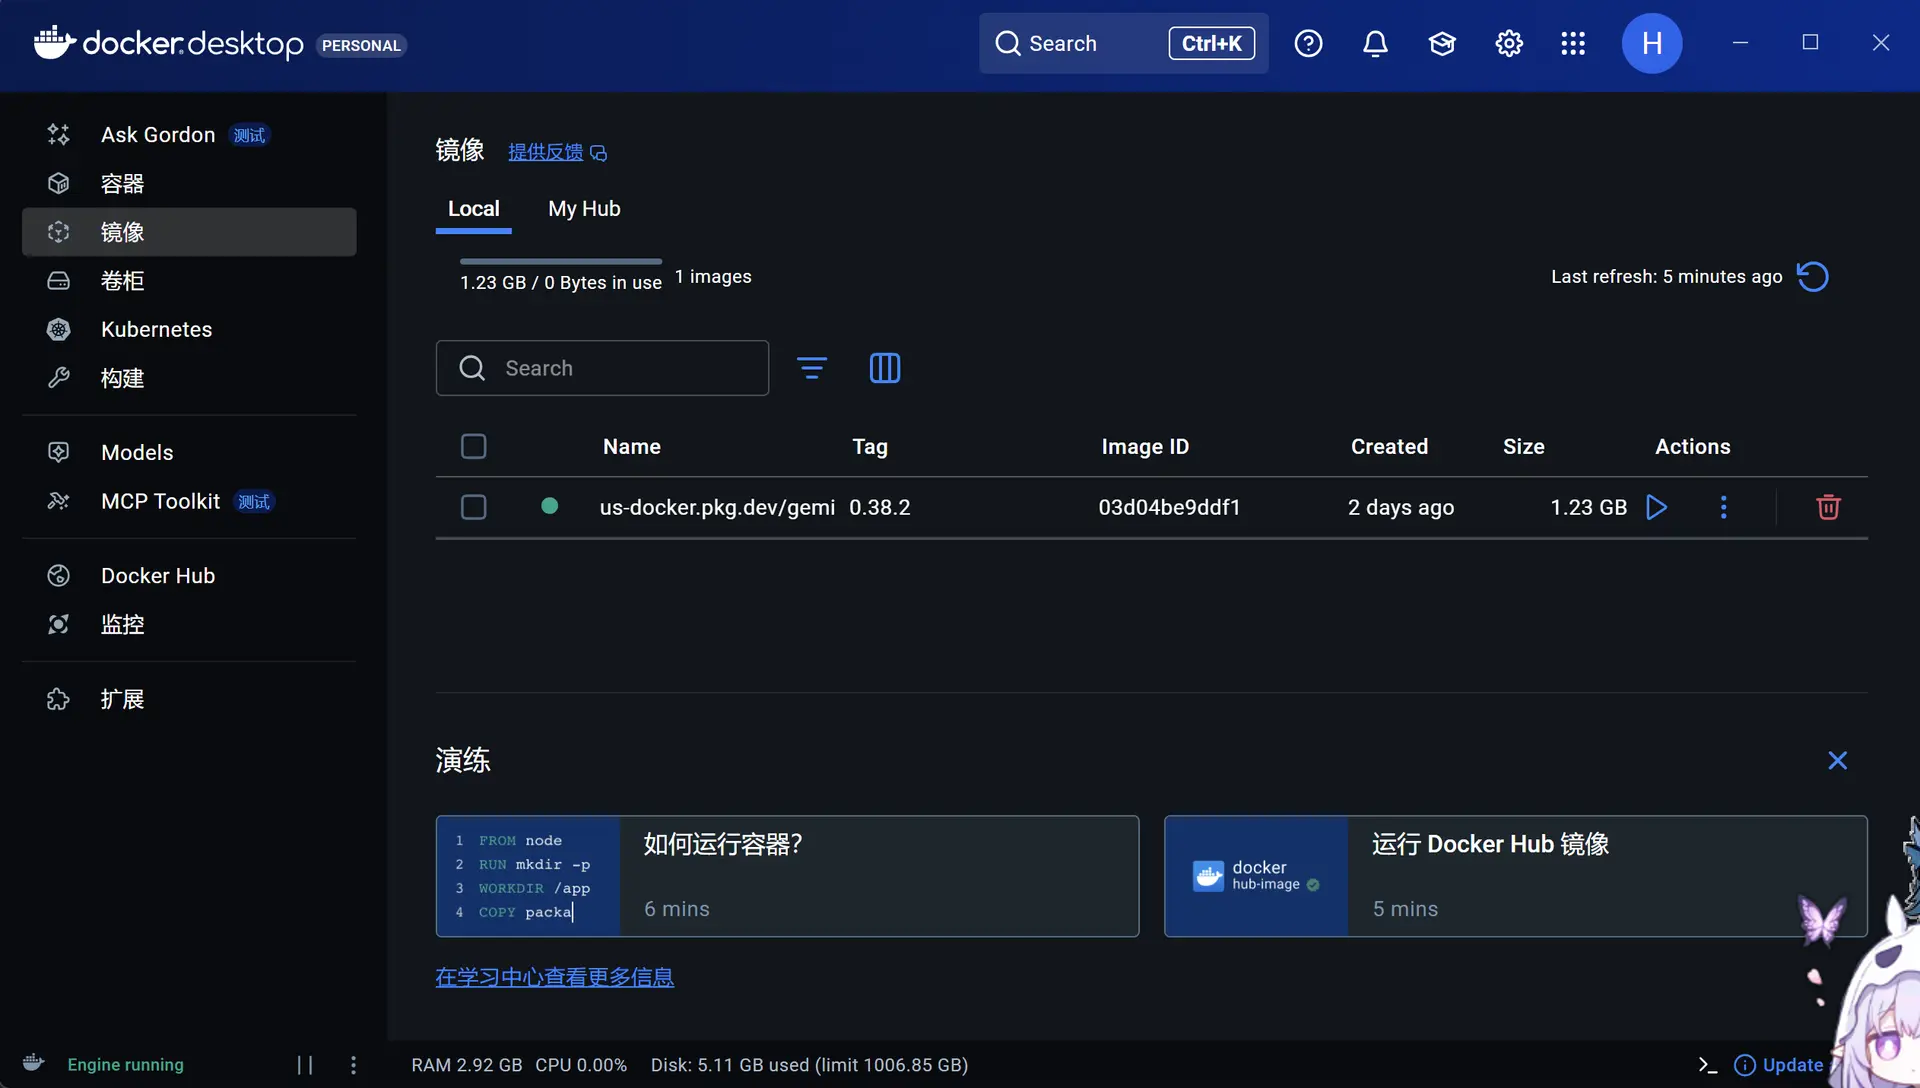Open the Learning Center graduation cap icon
The height and width of the screenshot is (1088, 1920).
pyautogui.click(x=1442, y=43)
